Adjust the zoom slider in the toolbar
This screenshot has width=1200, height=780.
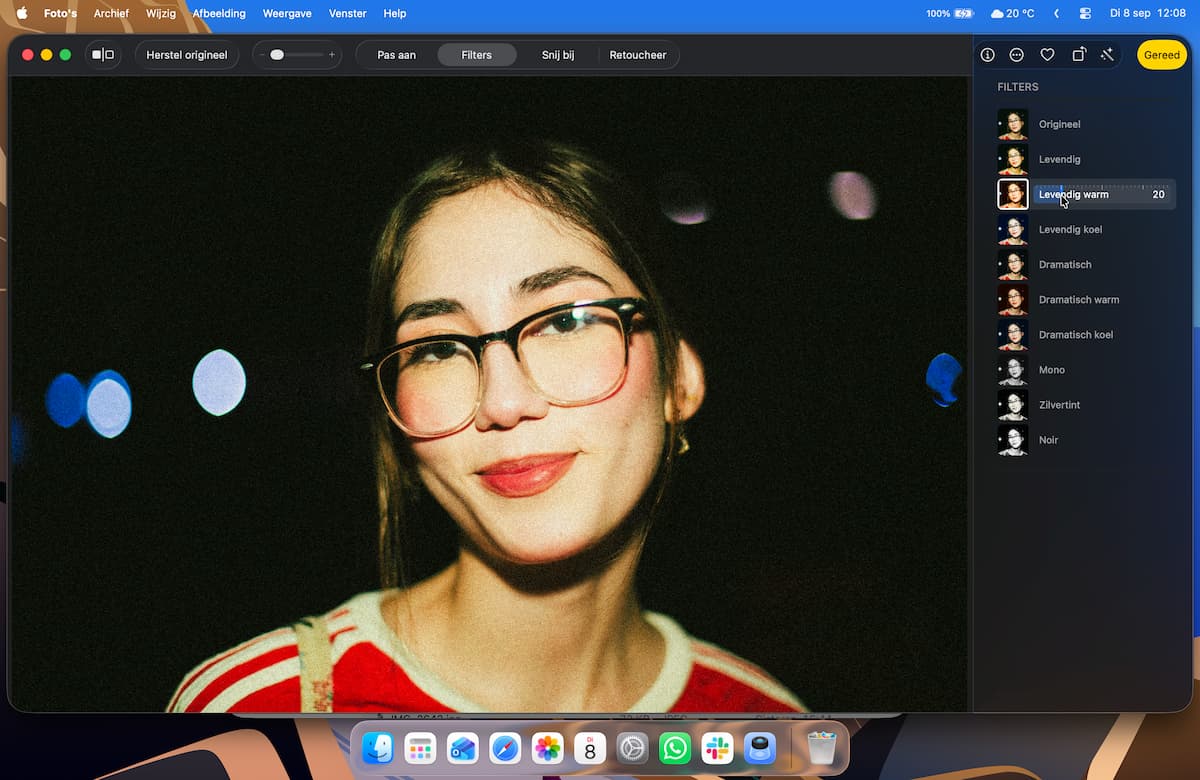pos(298,55)
